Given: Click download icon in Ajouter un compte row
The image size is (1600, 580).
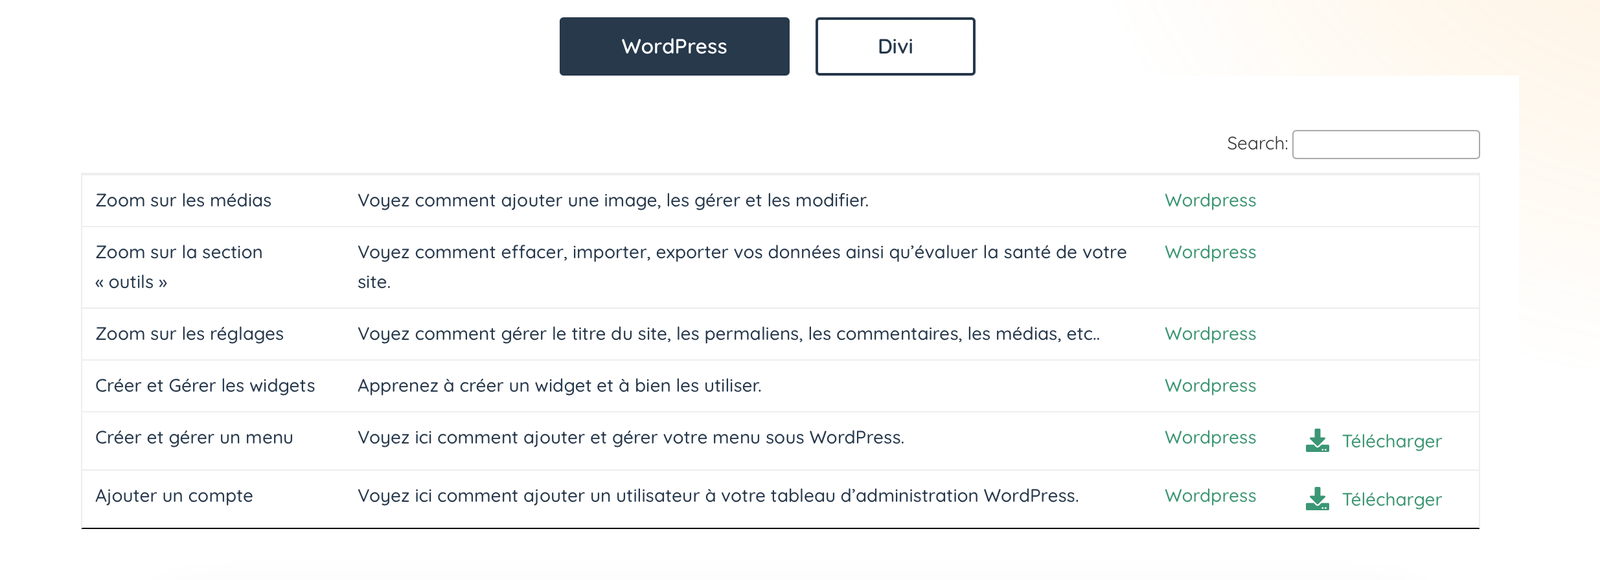Looking at the screenshot, I should [x=1317, y=499].
